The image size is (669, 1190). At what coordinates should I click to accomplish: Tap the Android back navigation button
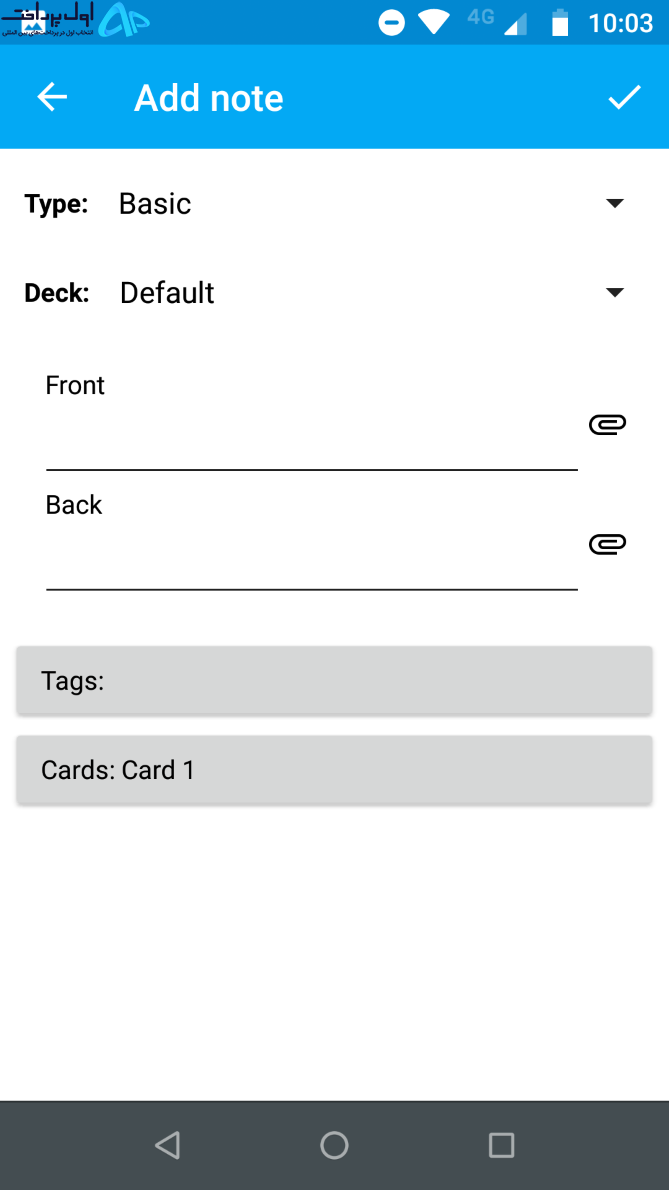point(167,1144)
